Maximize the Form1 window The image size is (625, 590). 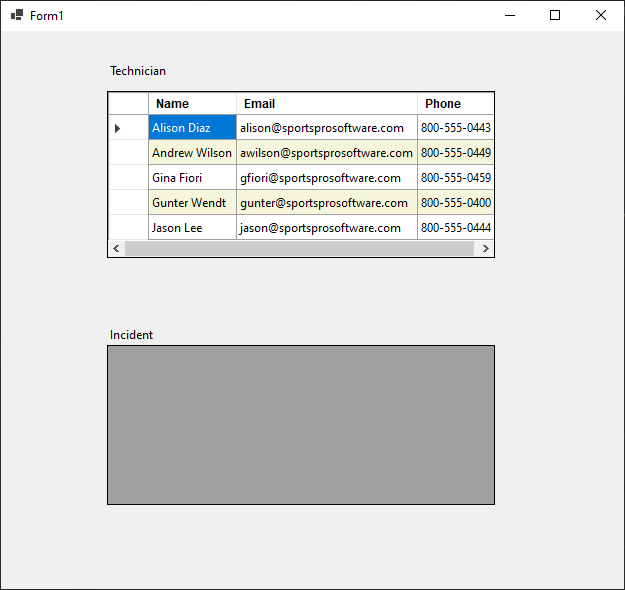click(x=555, y=16)
